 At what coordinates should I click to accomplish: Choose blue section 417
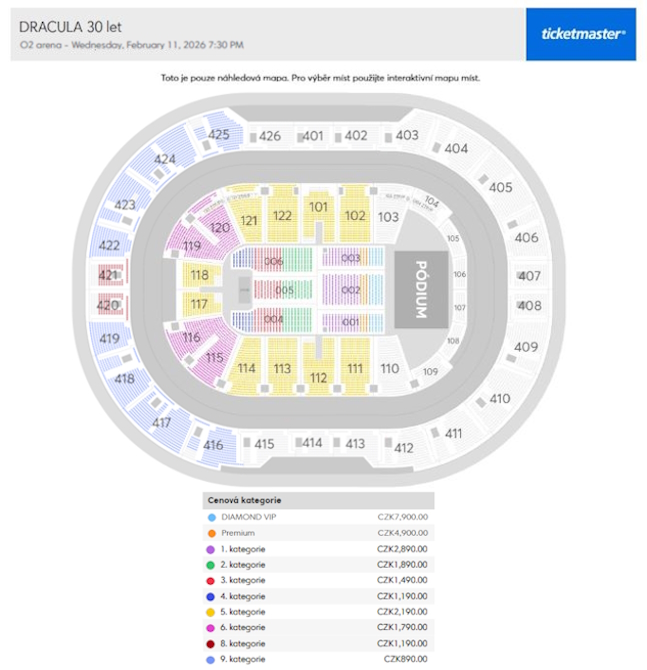coord(161,423)
